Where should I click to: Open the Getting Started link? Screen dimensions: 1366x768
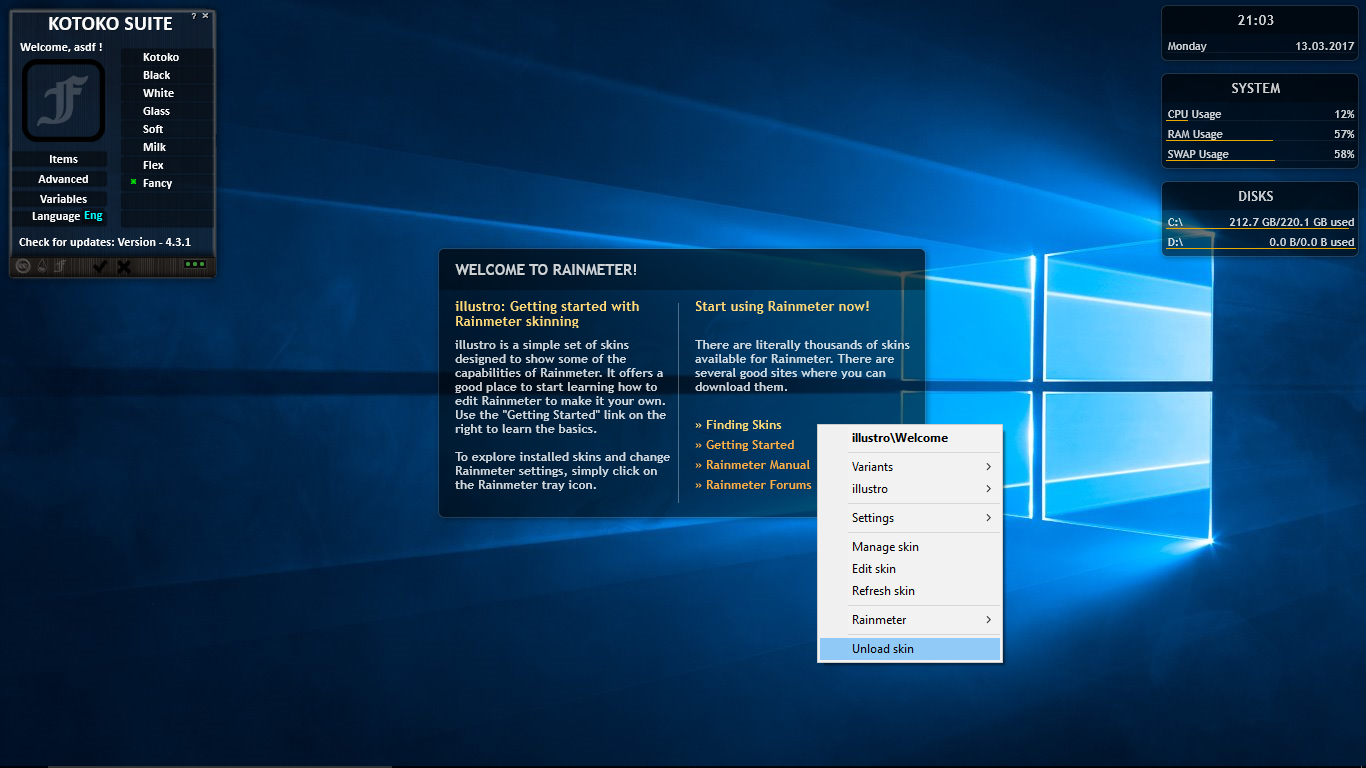(745, 445)
